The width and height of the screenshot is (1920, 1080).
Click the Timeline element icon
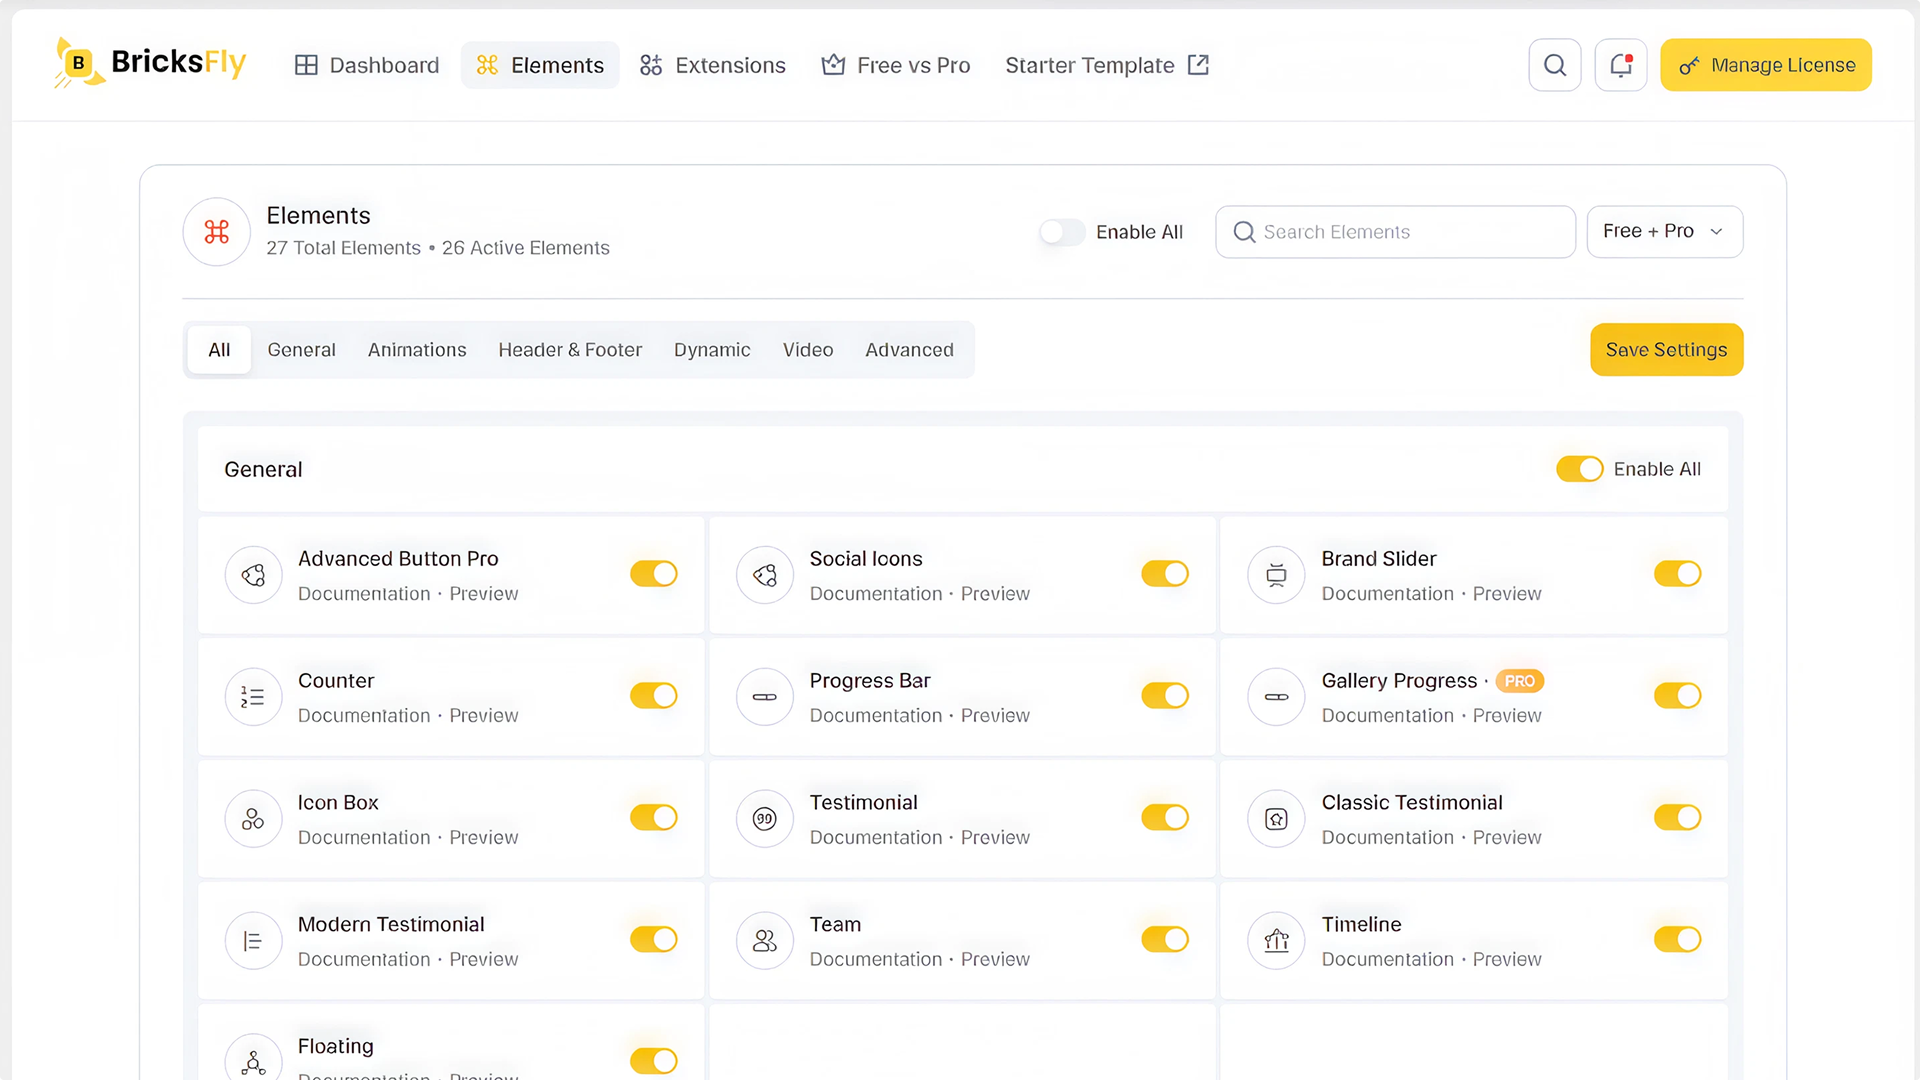point(1276,941)
